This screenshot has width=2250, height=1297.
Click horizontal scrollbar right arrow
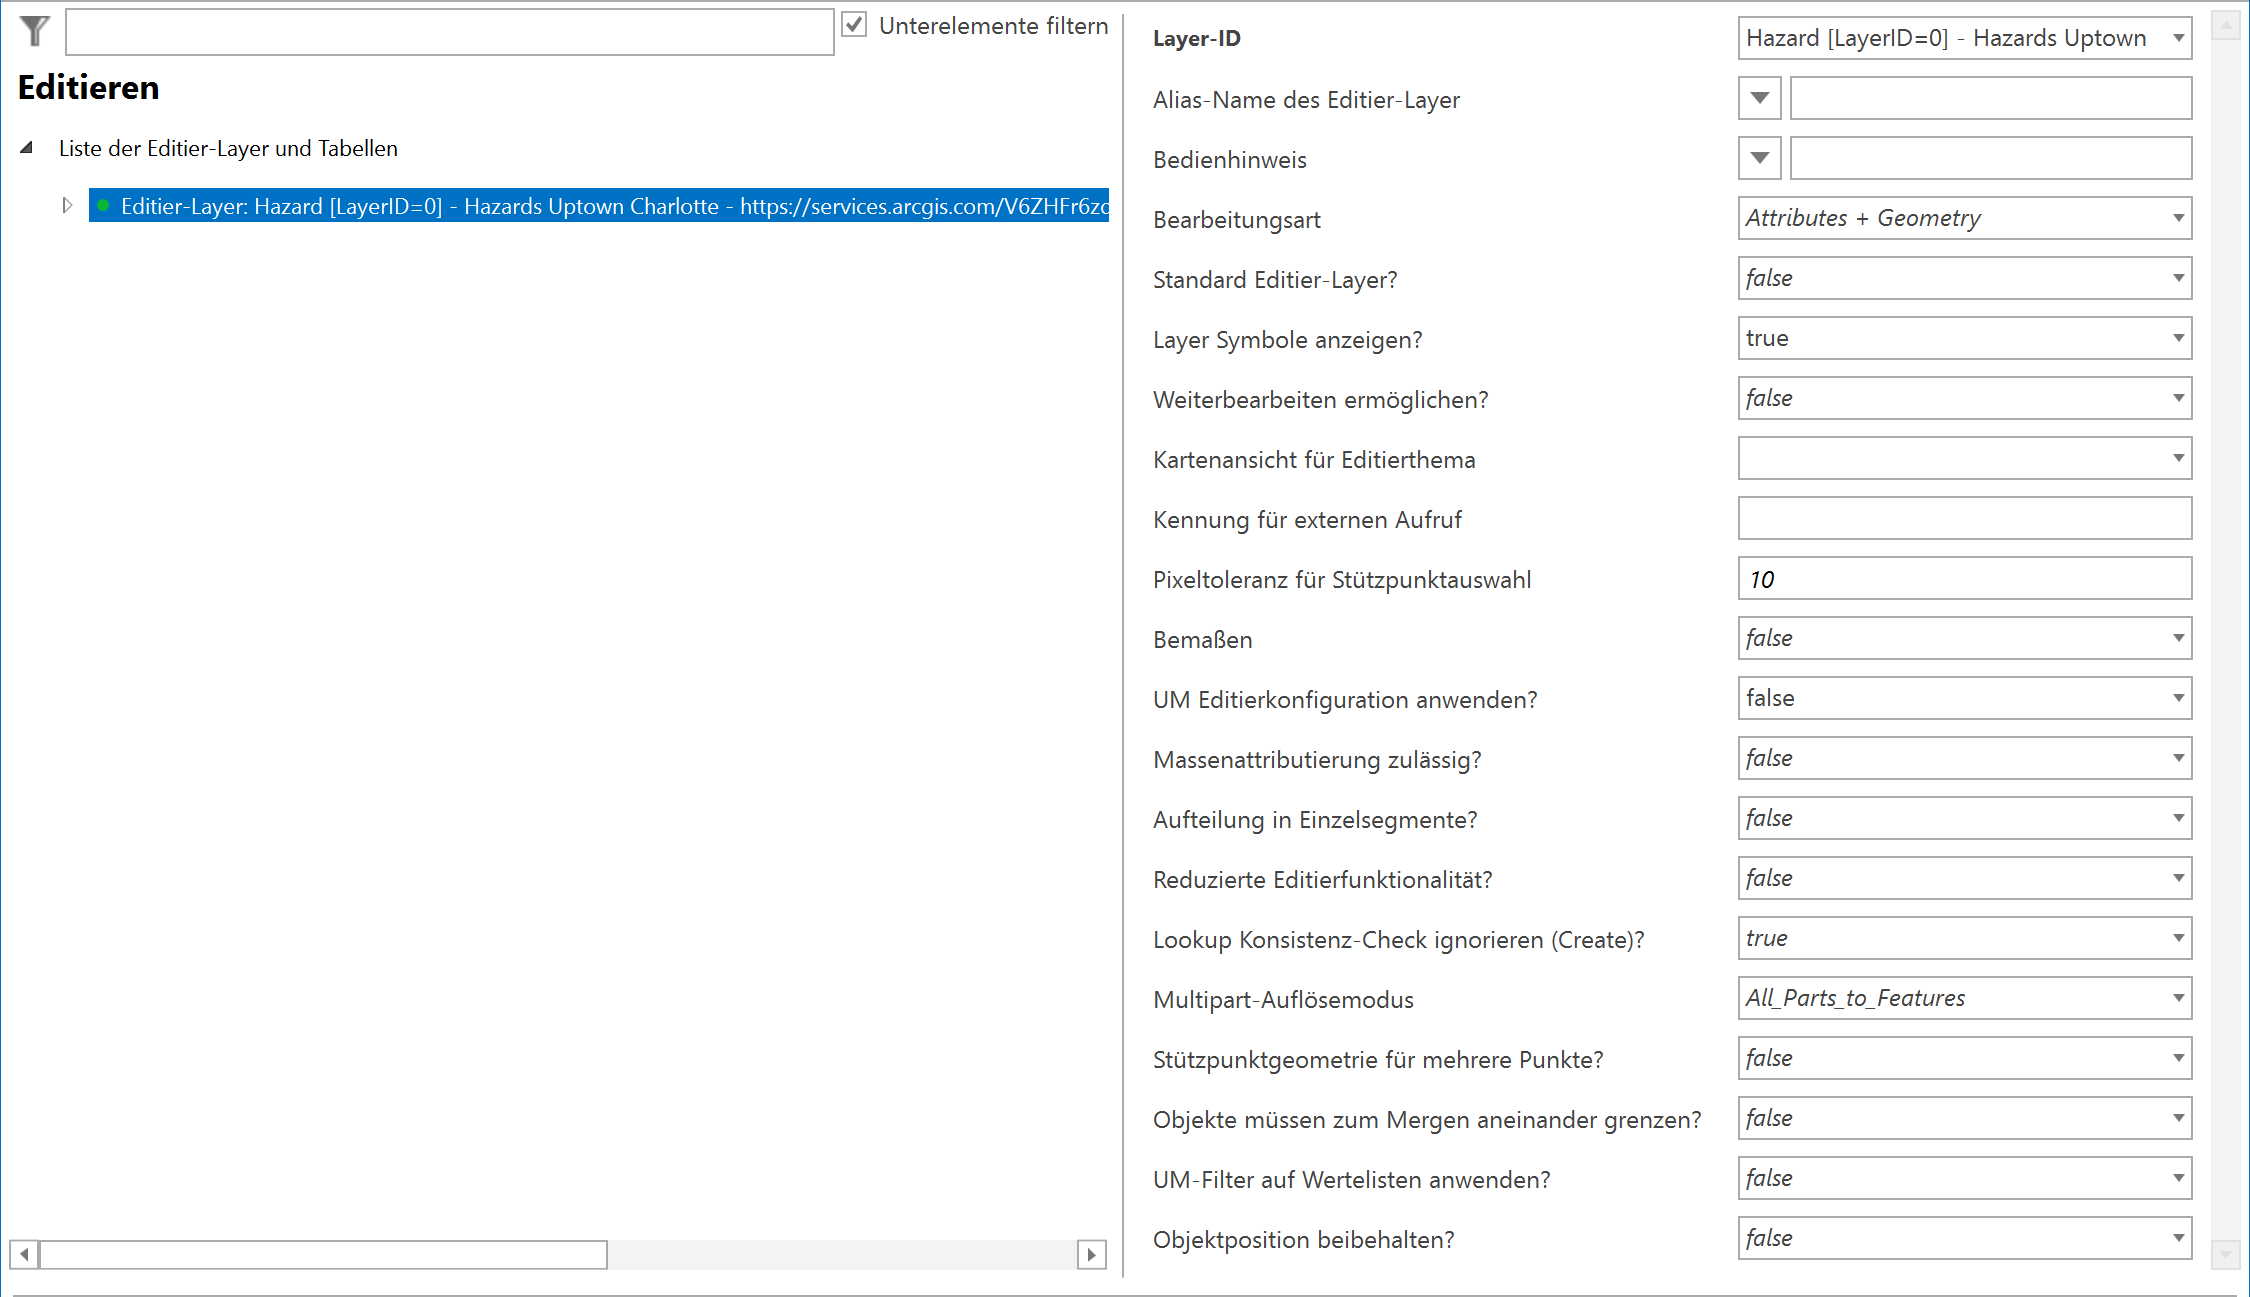pos(1091,1254)
